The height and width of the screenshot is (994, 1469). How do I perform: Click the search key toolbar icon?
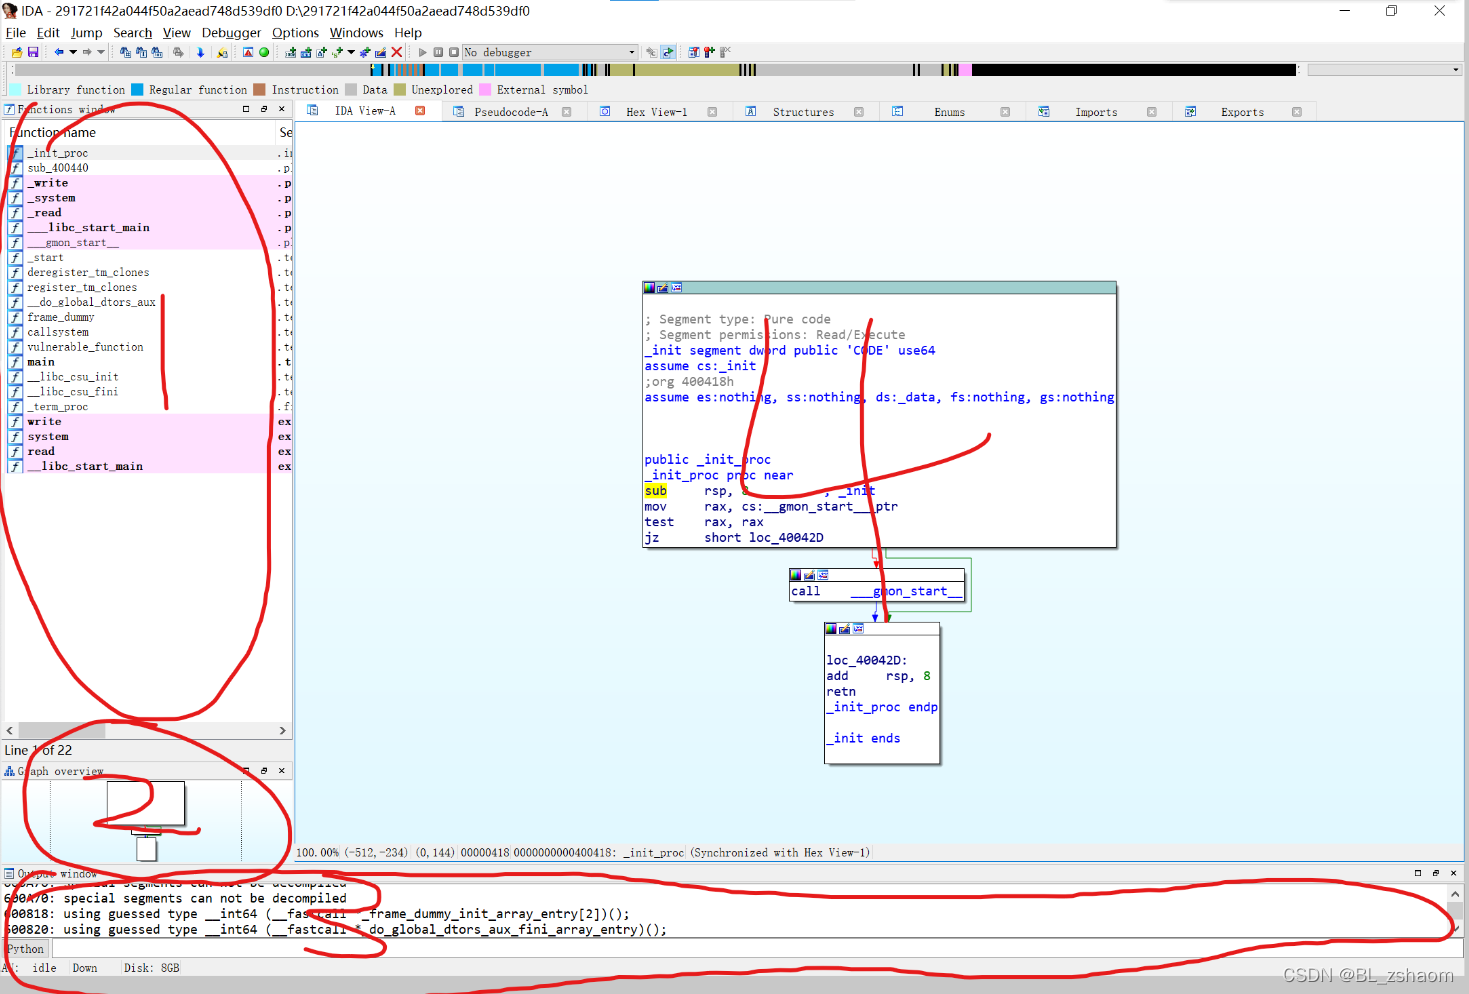click(x=222, y=52)
